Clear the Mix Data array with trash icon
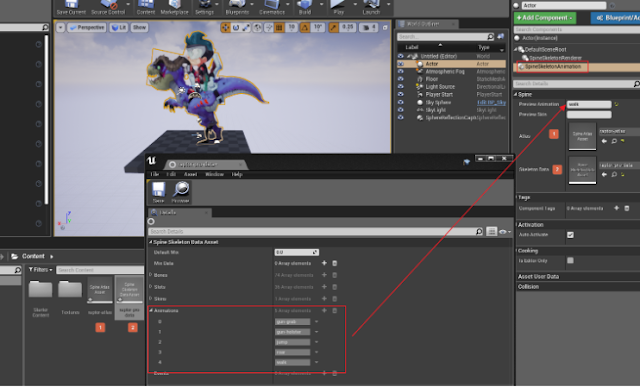Image resolution: width=640 pixels, height=387 pixels. pyautogui.click(x=334, y=263)
